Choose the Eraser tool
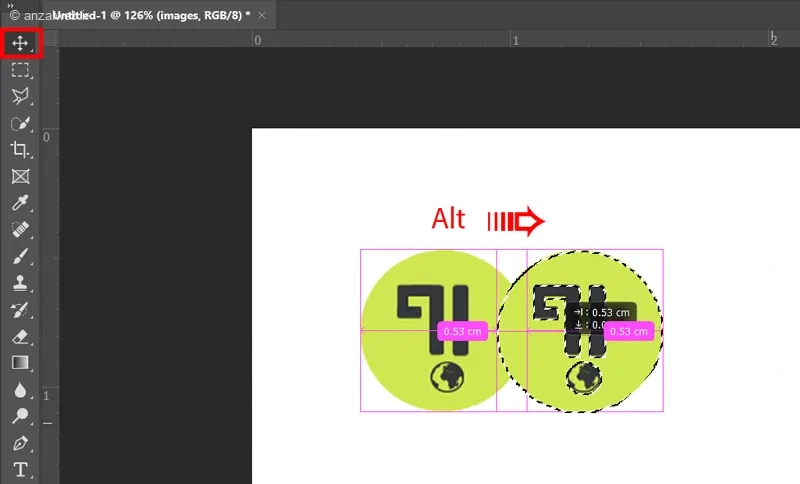The image size is (800, 484). coord(20,337)
